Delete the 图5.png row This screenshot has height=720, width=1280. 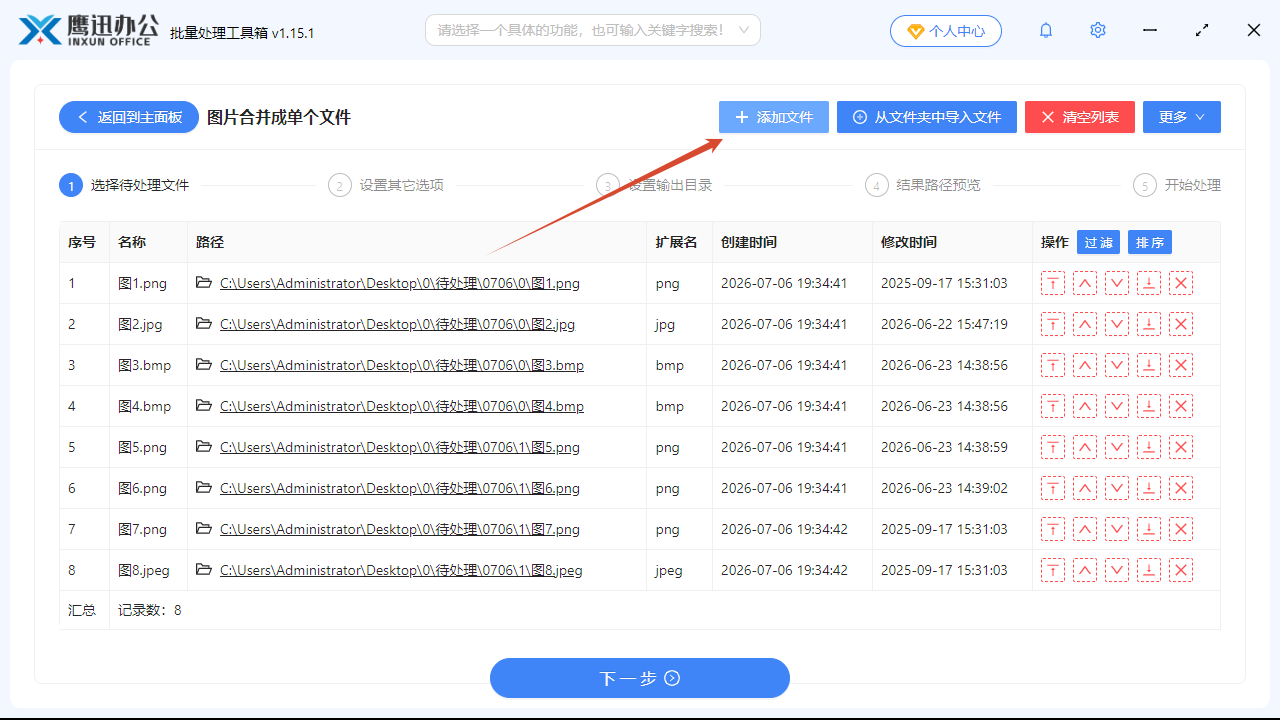1181,447
